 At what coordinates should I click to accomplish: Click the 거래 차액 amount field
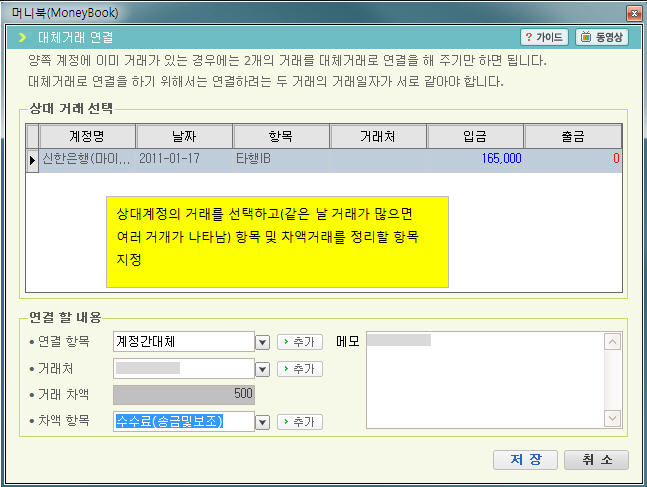185,395
